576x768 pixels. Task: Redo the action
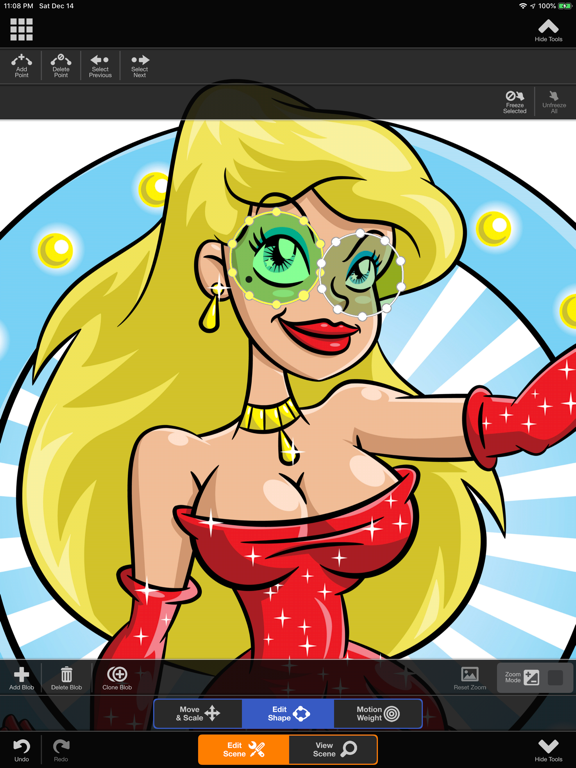(61, 750)
